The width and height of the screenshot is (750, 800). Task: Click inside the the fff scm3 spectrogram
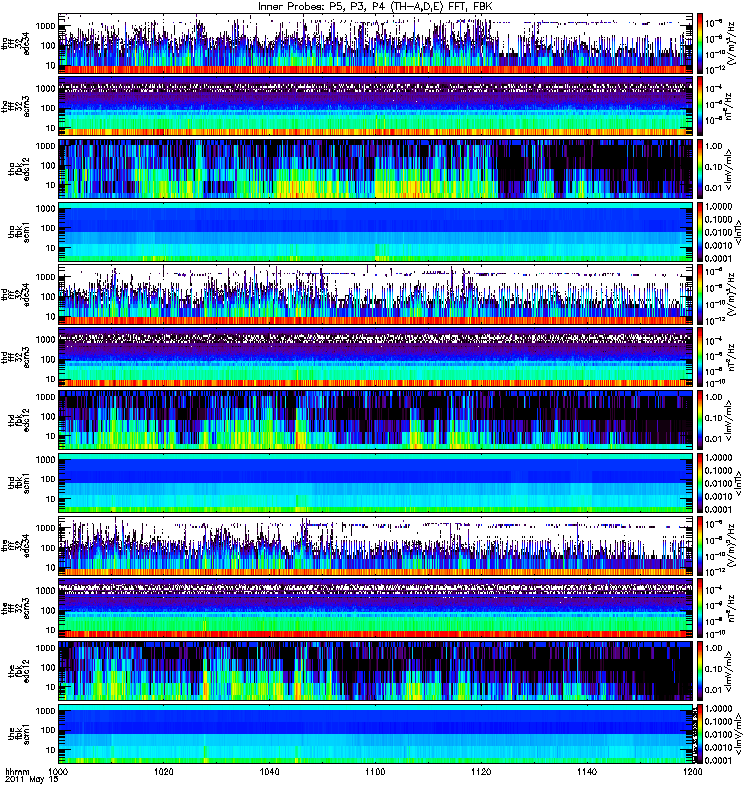coord(376,609)
